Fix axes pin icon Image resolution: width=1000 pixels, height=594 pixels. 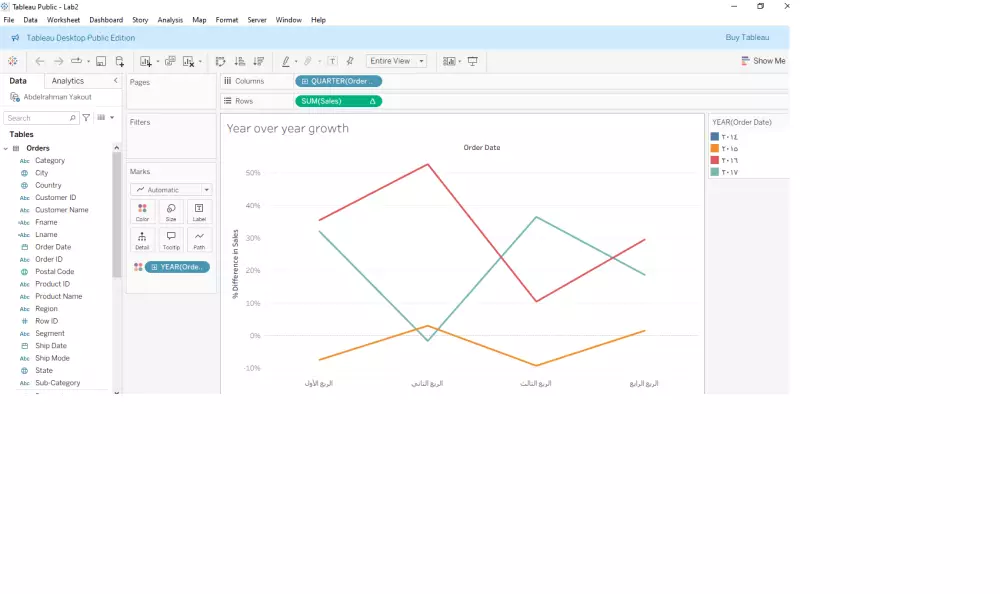349,61
